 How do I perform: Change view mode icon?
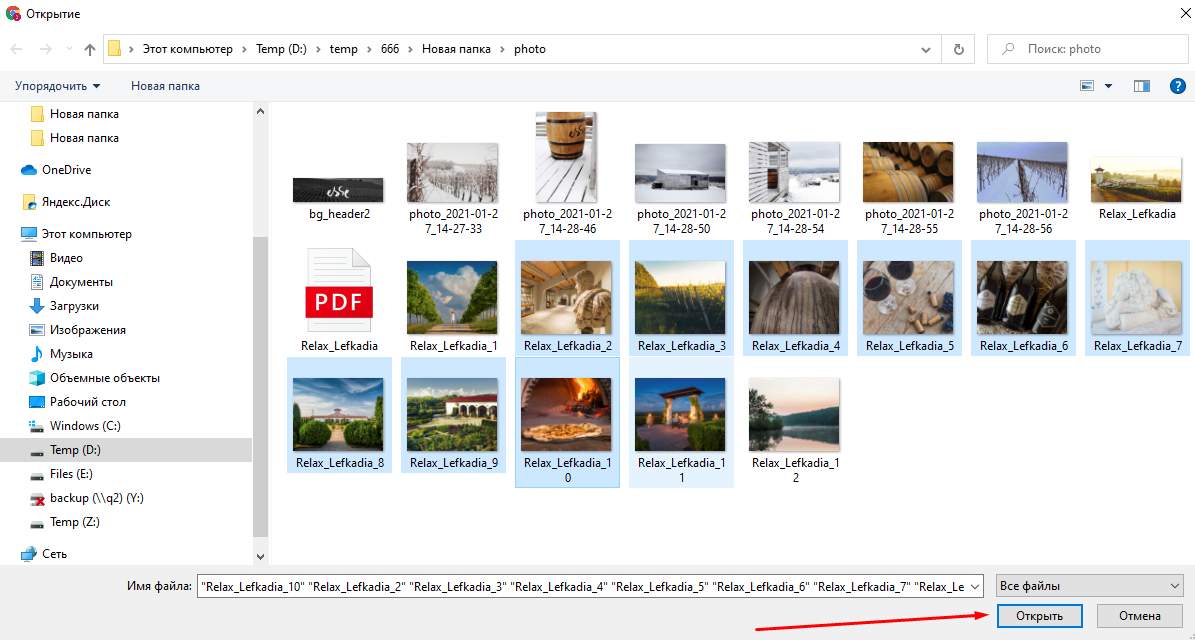[1087, 86]
